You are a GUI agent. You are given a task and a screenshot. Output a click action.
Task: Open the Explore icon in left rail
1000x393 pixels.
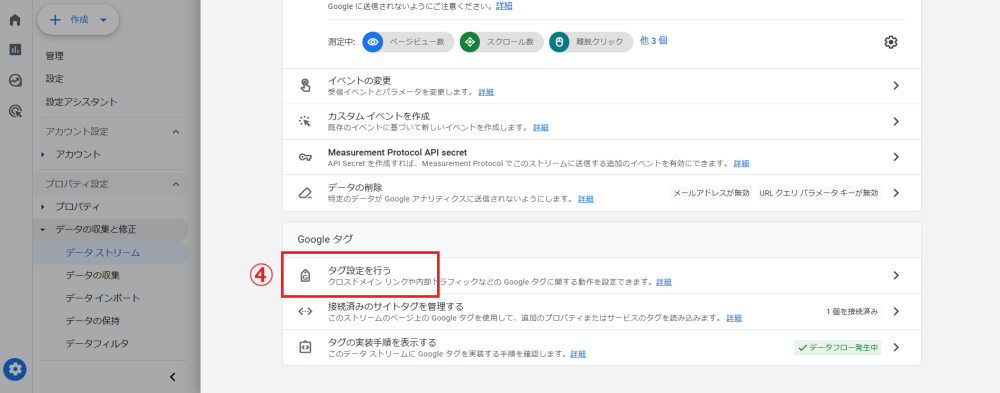click(15, 80)
